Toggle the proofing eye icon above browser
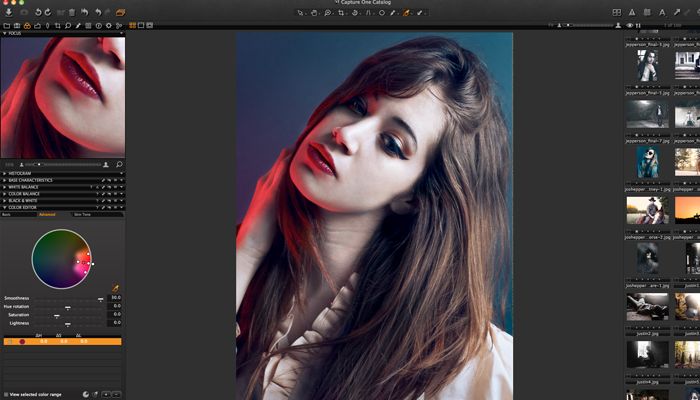 [x=629, y=25]
